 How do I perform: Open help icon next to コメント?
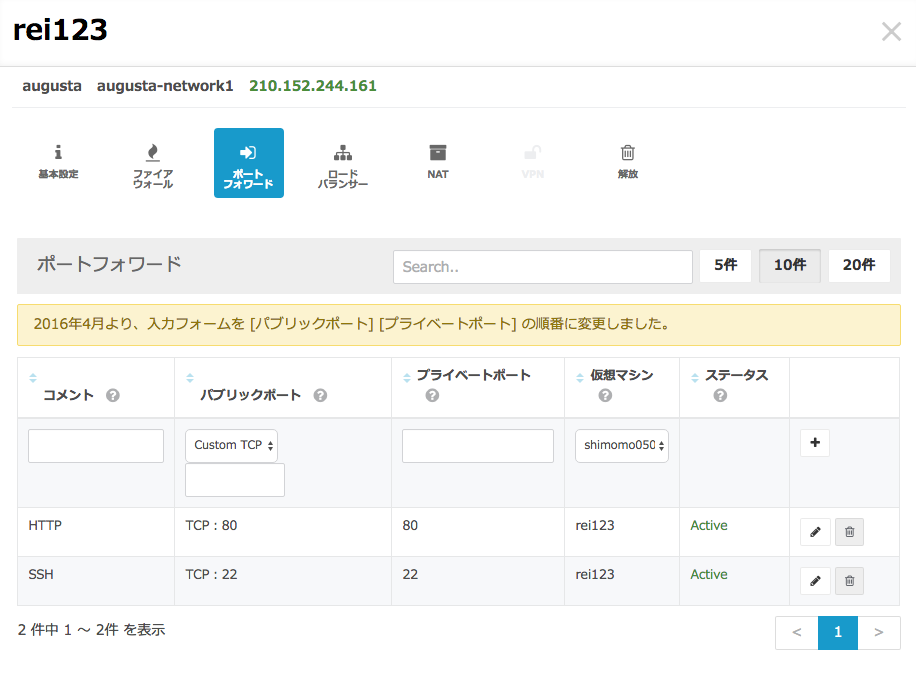coord(113,396)
